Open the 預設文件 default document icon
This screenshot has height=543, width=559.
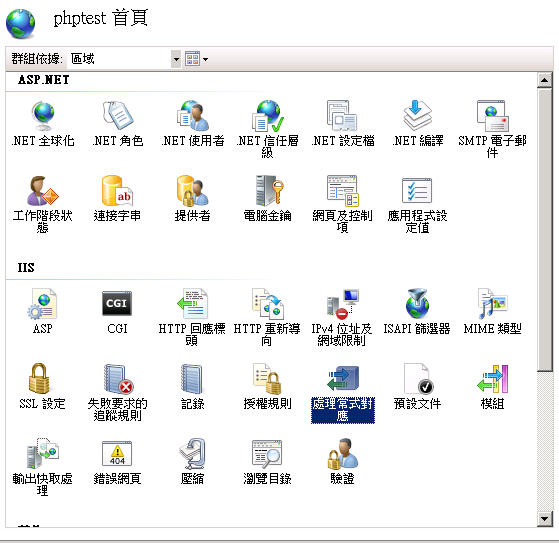(418, 378)
